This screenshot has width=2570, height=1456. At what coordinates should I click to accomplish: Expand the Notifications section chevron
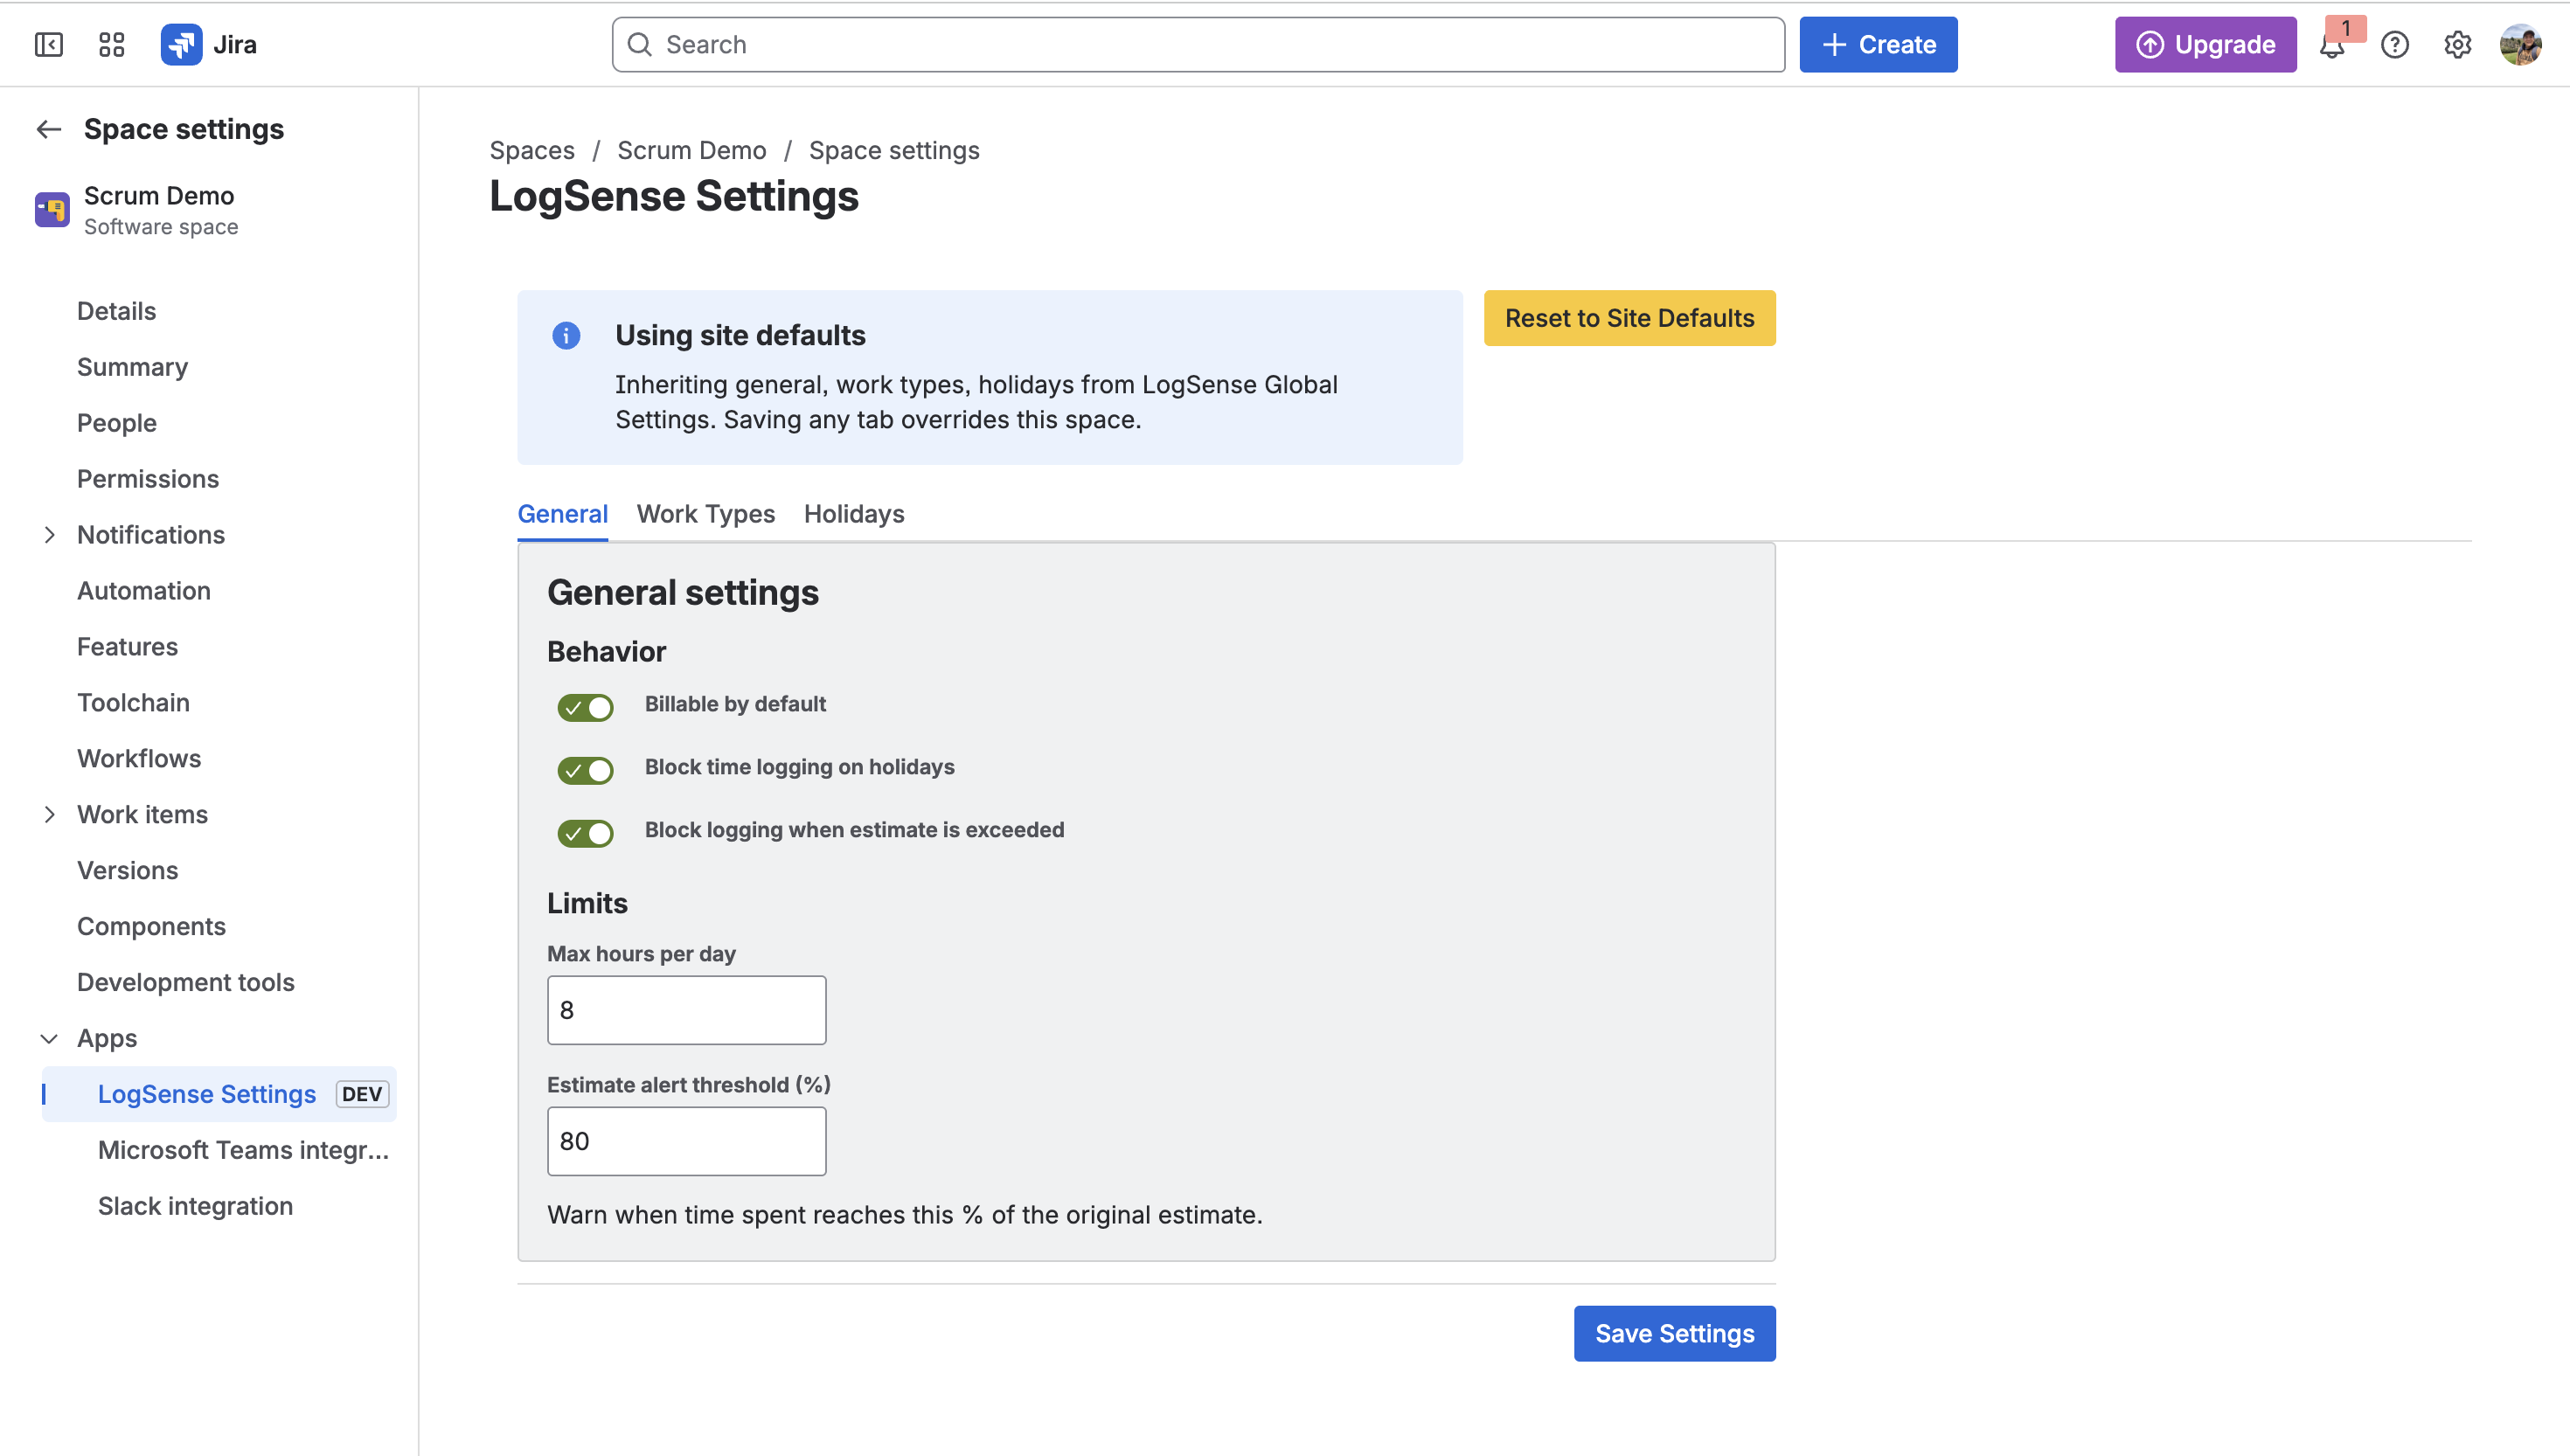tap(49, 535)
